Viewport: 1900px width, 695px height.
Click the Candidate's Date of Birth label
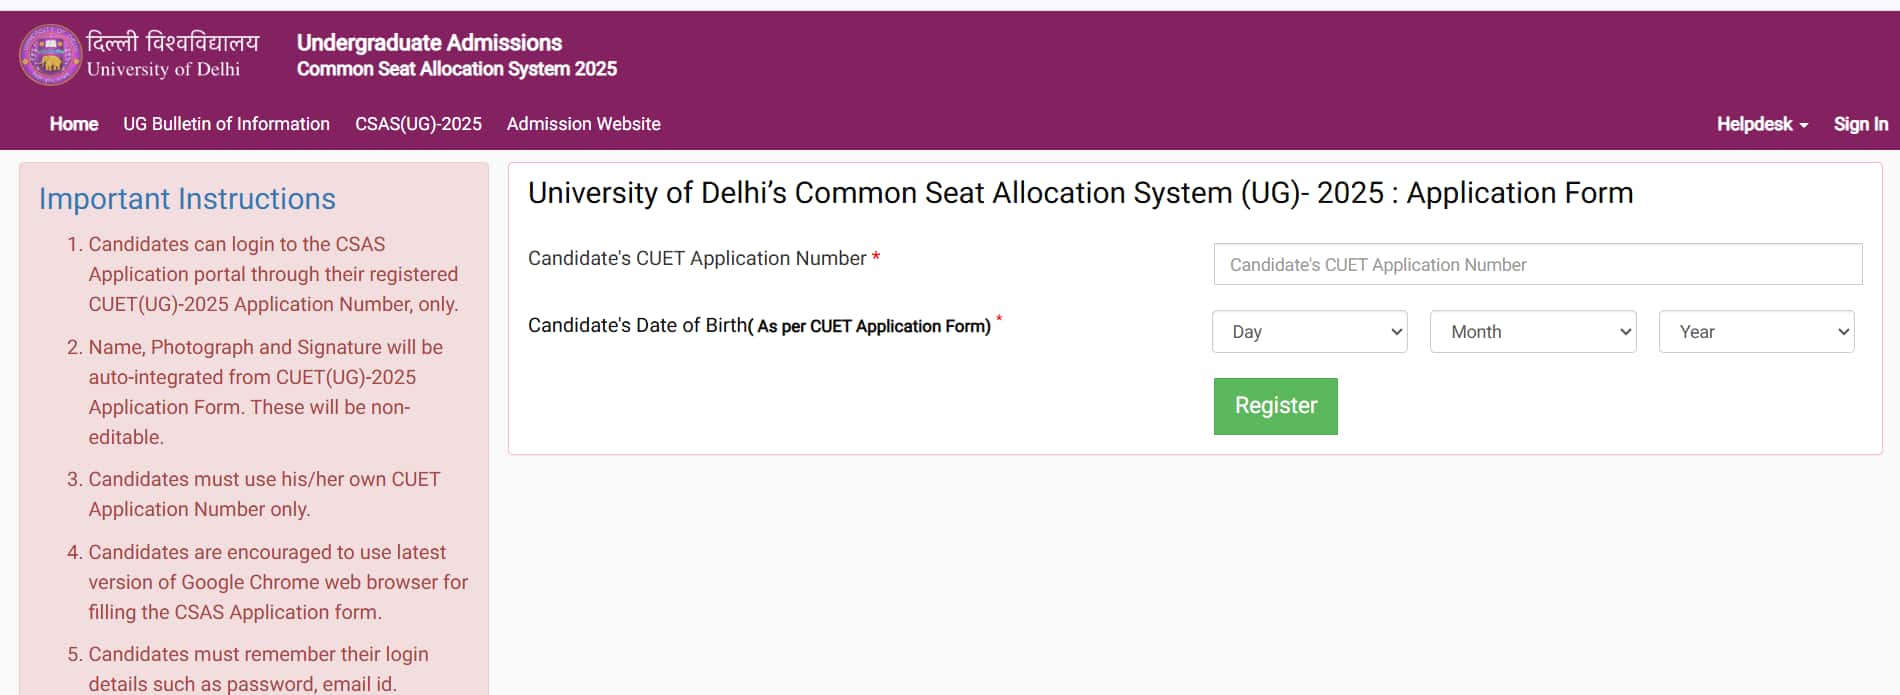(759, 325)
